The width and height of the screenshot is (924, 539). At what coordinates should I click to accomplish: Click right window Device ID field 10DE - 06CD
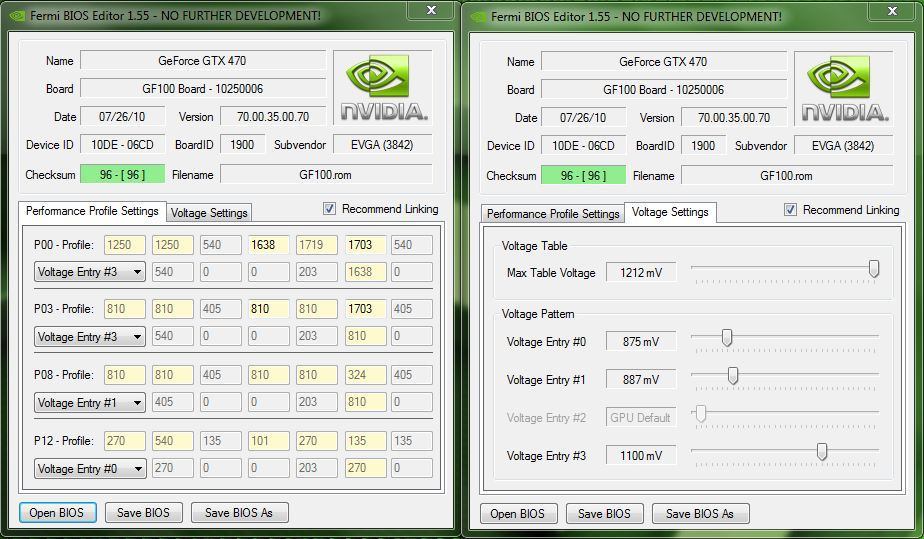(x=583, y=146)
